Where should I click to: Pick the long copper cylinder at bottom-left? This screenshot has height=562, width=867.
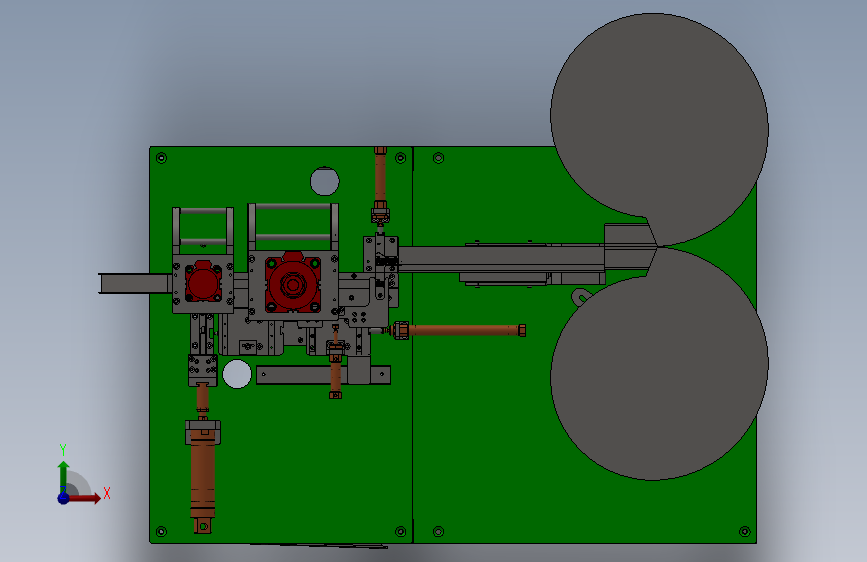(x=203, y=477)
